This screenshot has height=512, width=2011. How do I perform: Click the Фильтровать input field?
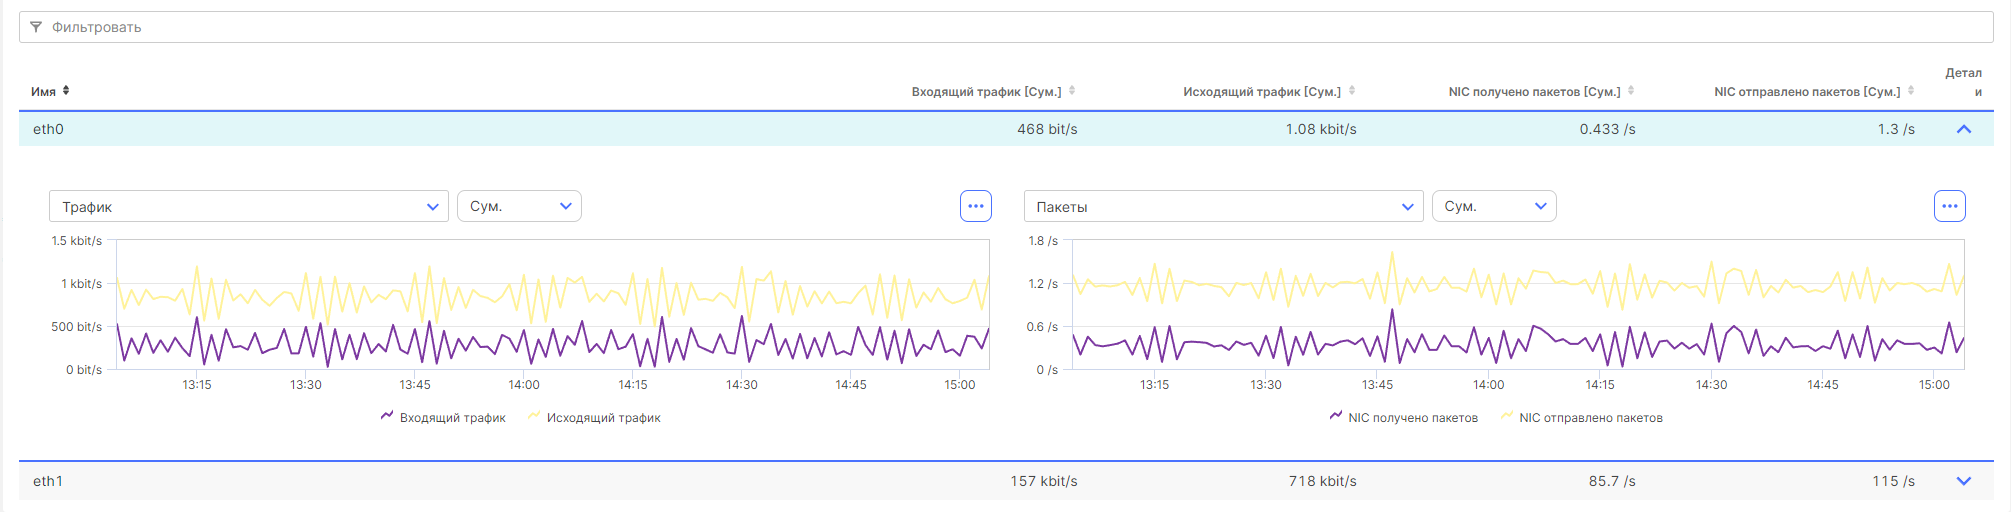tap(1000, 27)
